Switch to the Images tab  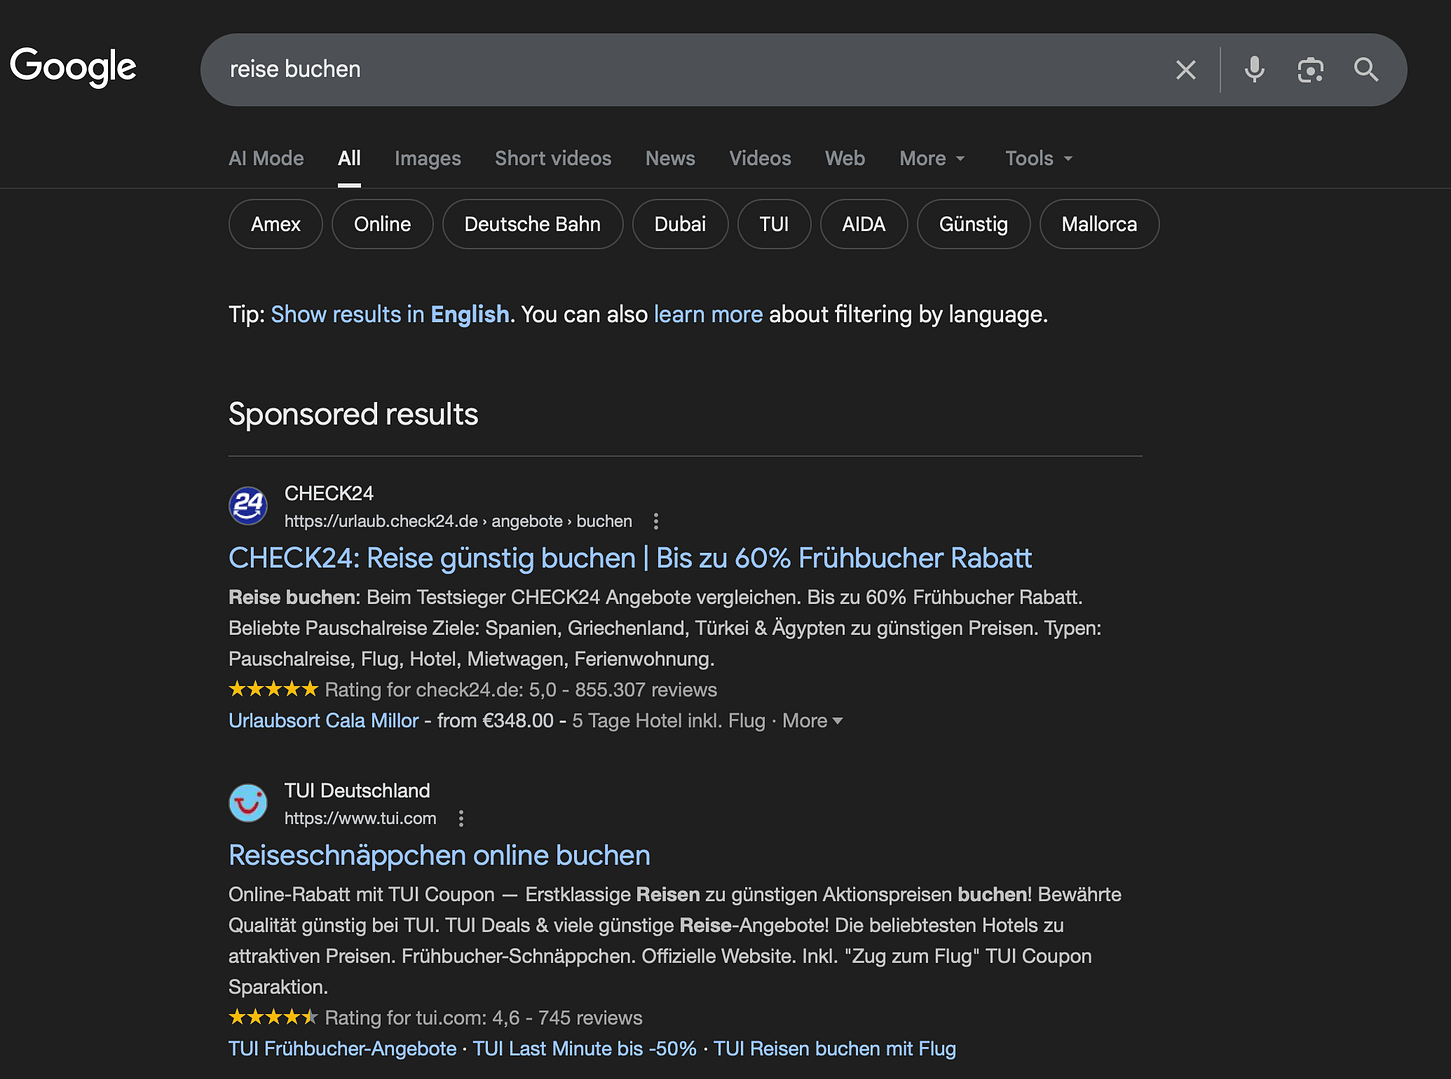[427, 158]
